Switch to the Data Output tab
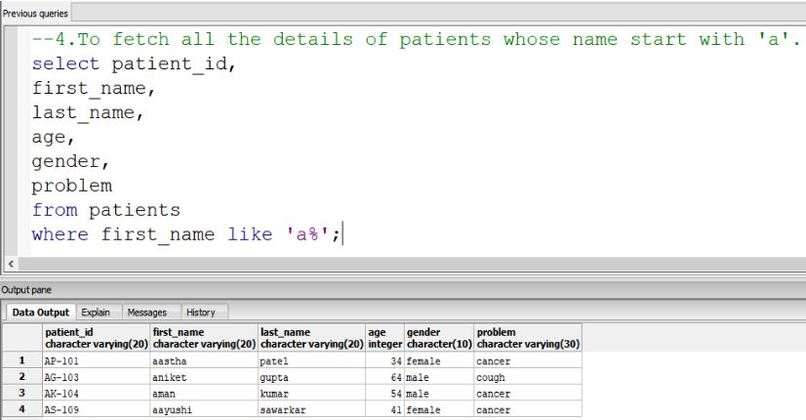Image resolution: width=806 pixels, height=420 pixels. (41, 312)
